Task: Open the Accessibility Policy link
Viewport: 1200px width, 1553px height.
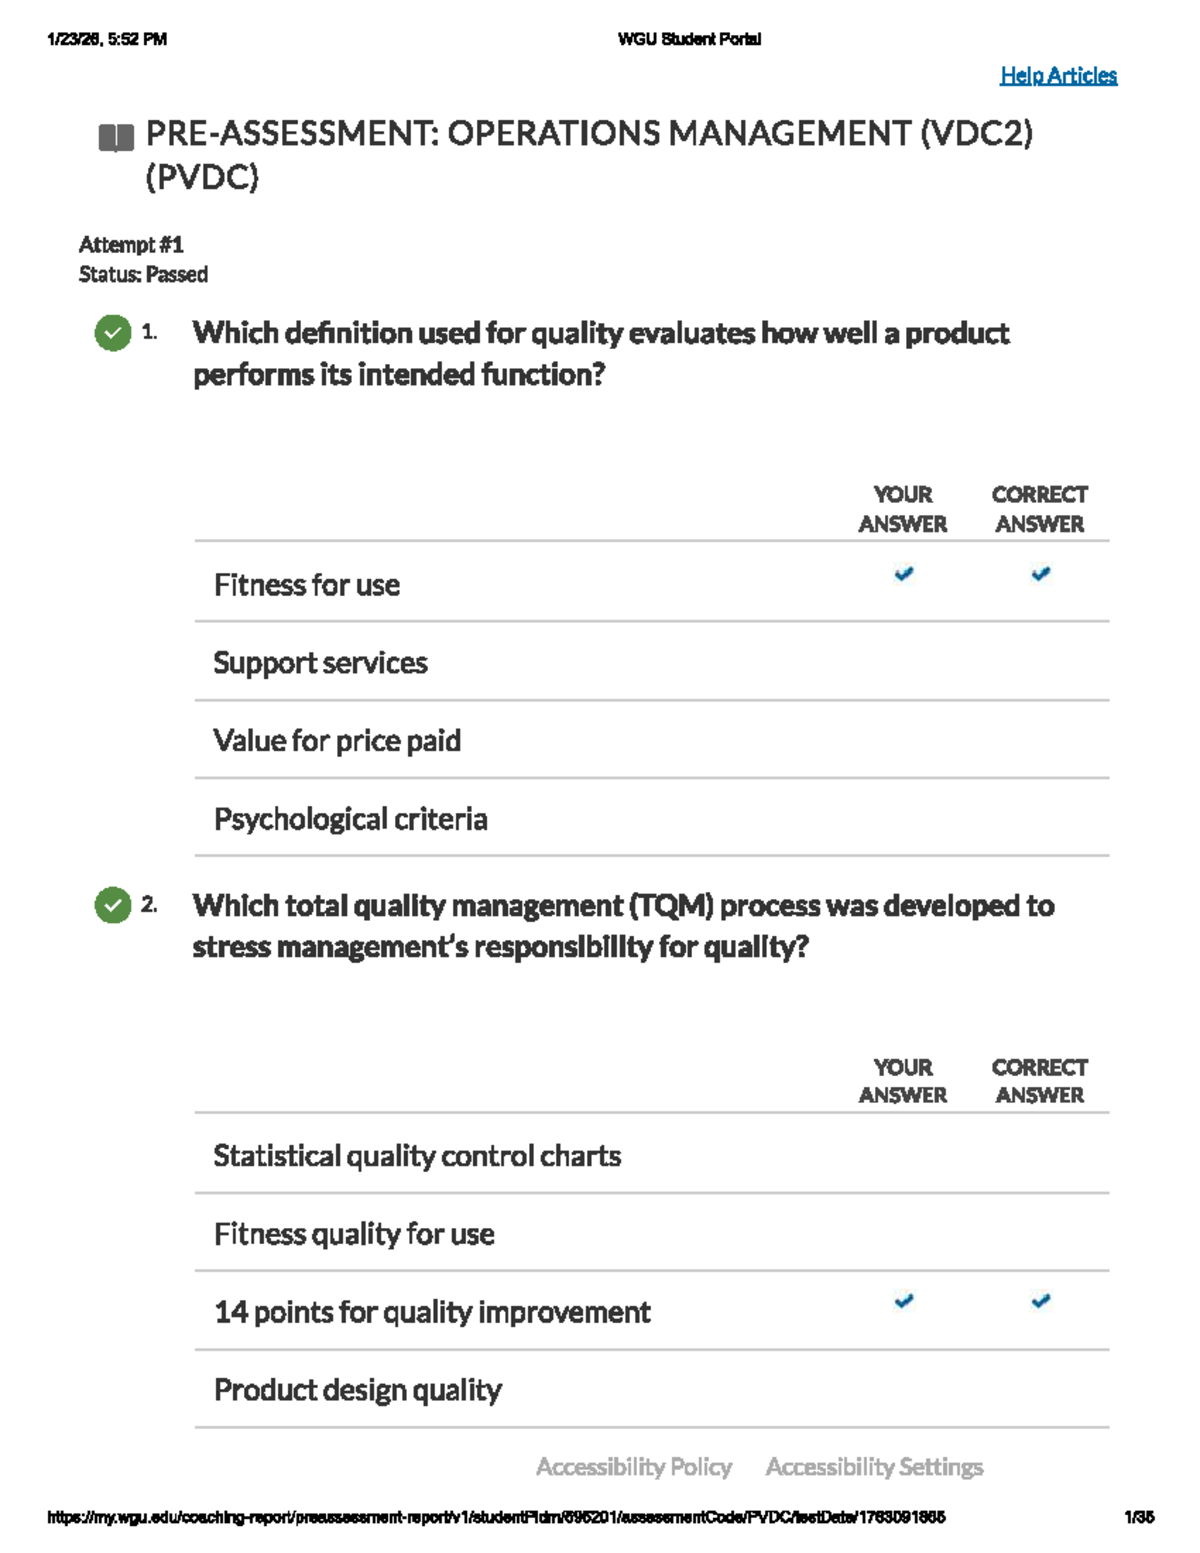Action: (634, 1467)
